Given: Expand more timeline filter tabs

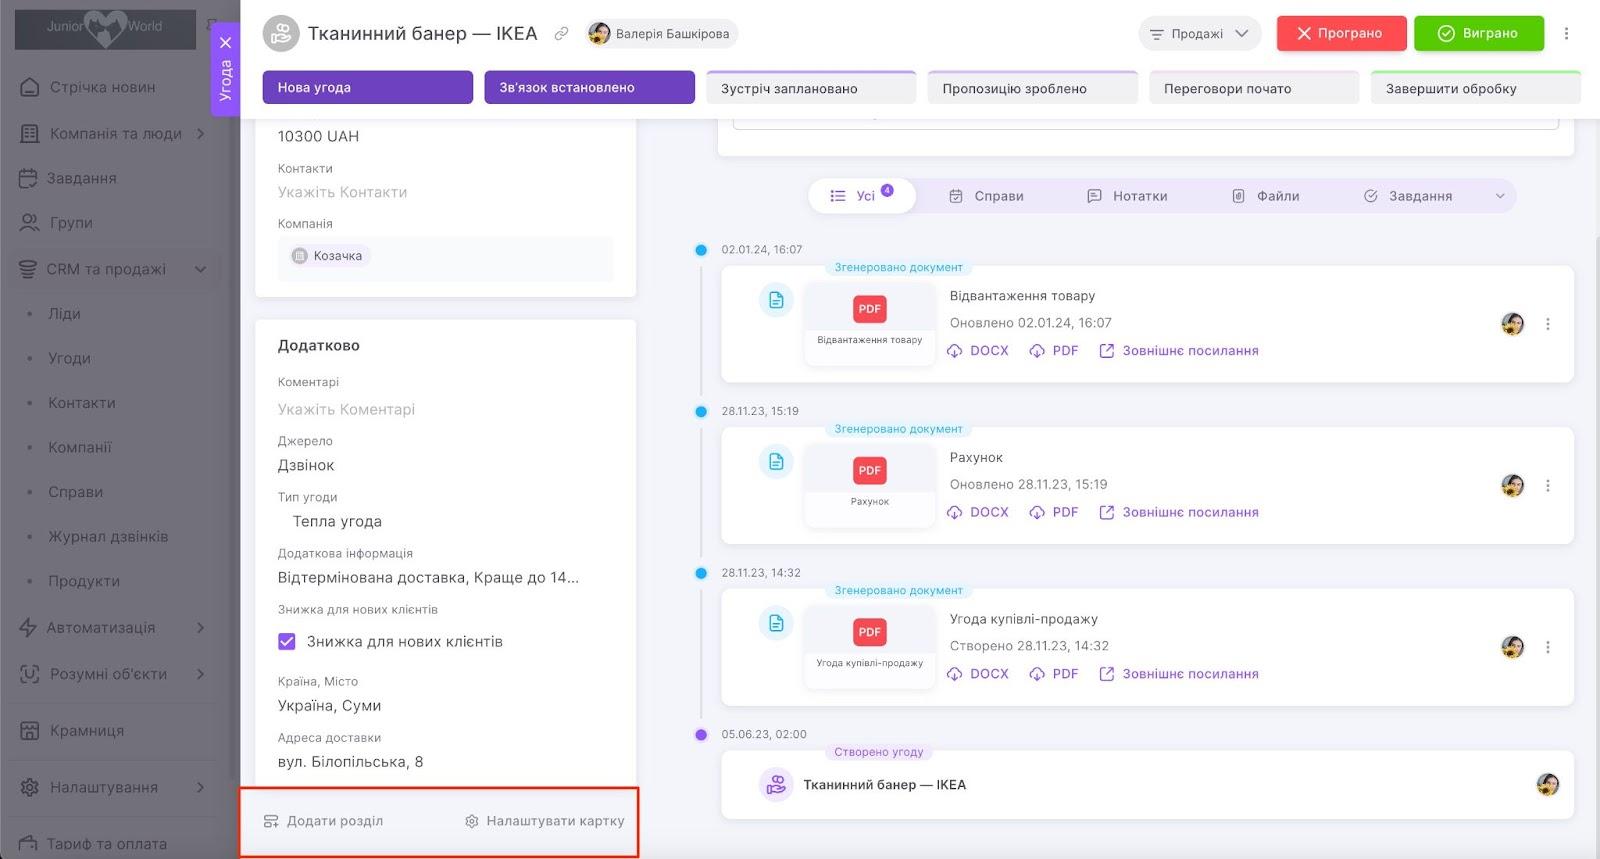Looking at the screenshot, I should coord(1500,196).
